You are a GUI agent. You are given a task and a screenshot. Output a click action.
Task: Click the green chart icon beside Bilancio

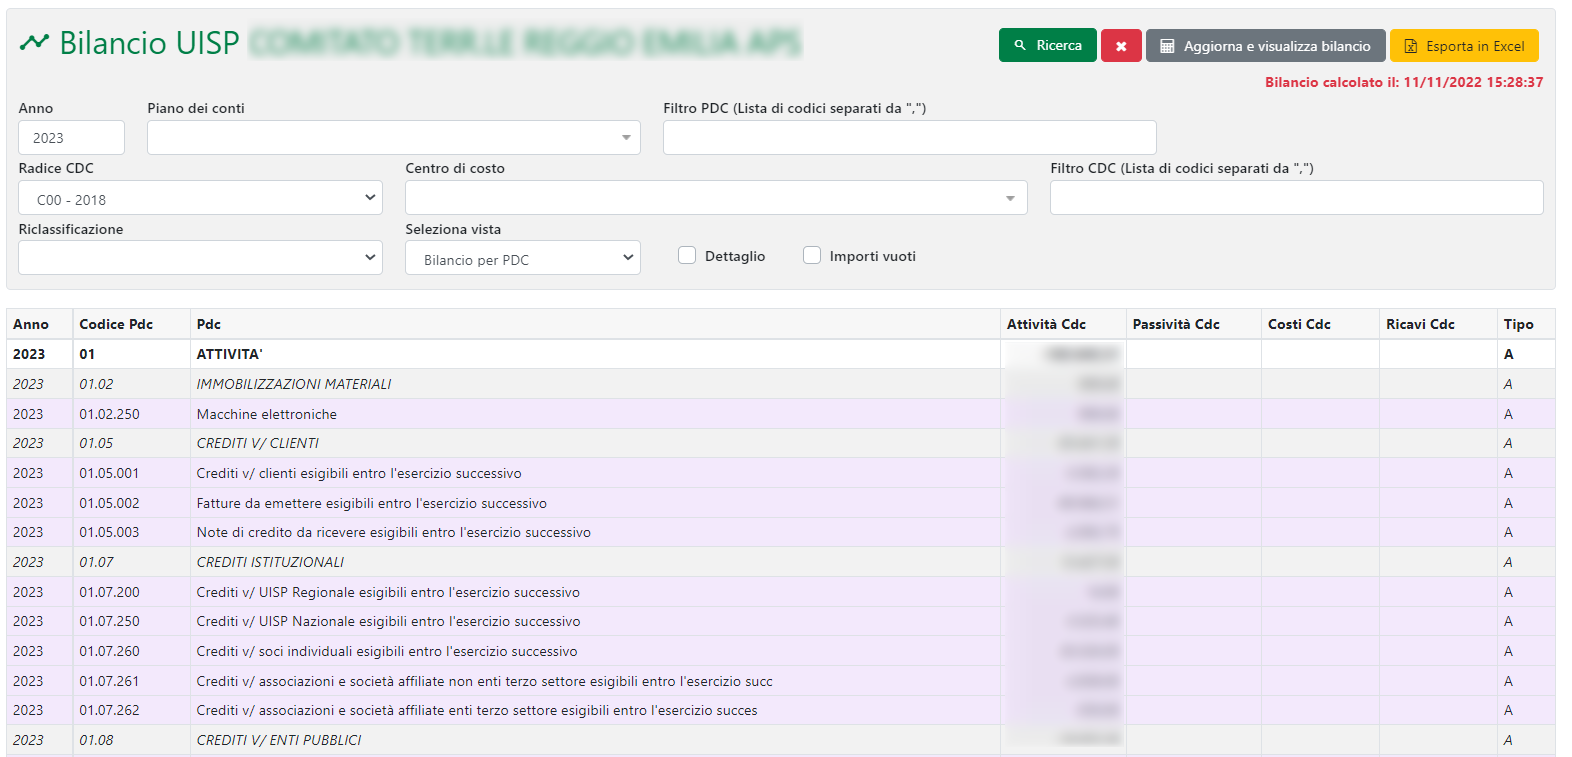click(x=34, y=43)
